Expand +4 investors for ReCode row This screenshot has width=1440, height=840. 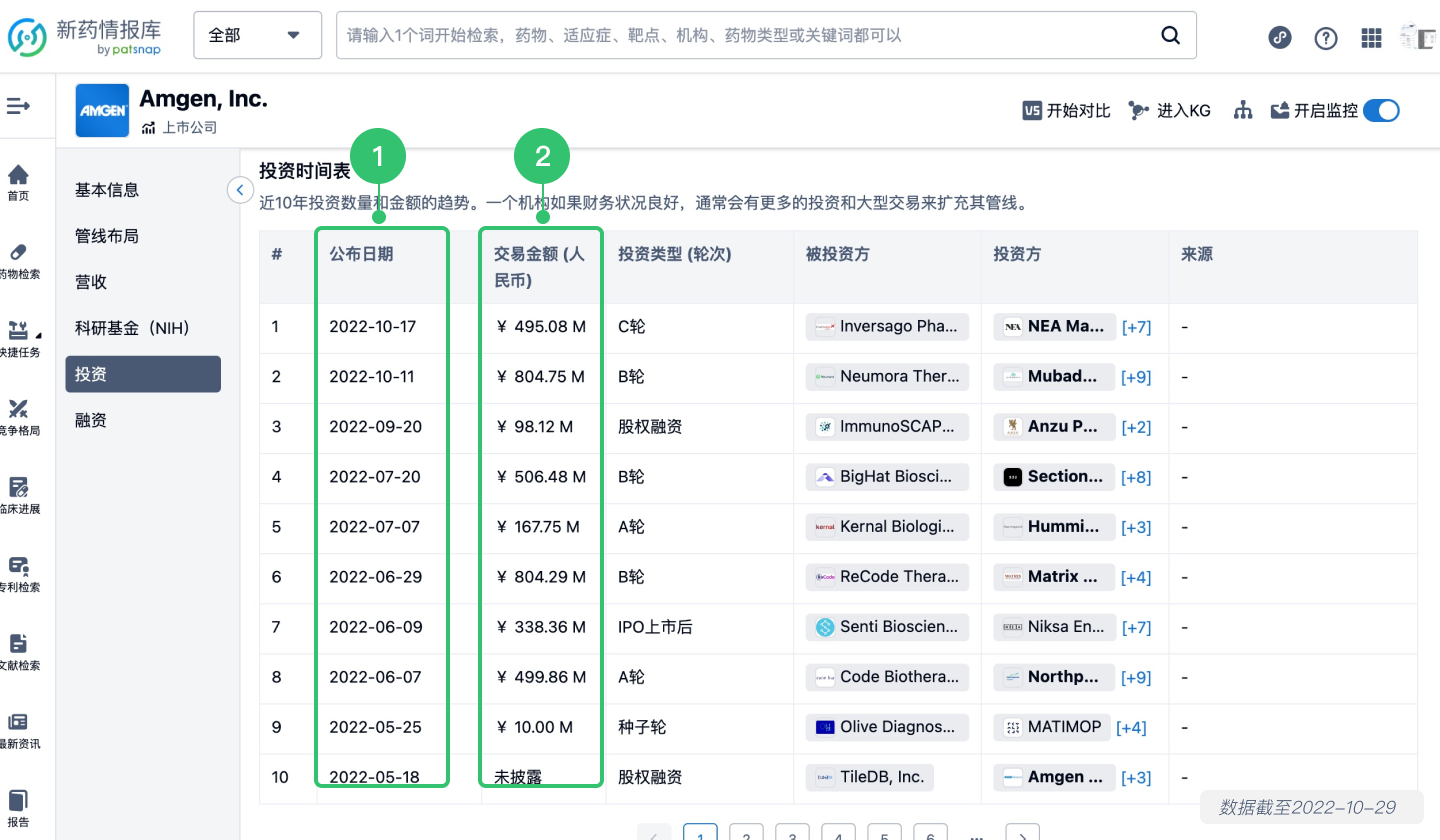tap(1137, 577)
